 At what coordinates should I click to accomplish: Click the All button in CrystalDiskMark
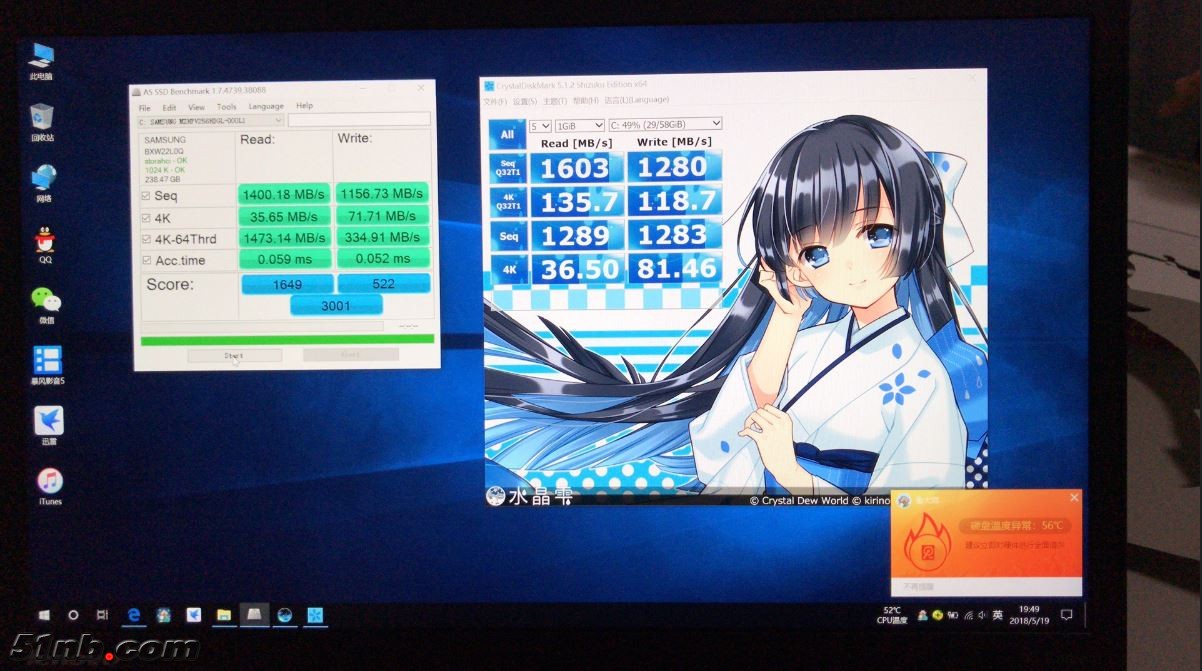(507, 135)
